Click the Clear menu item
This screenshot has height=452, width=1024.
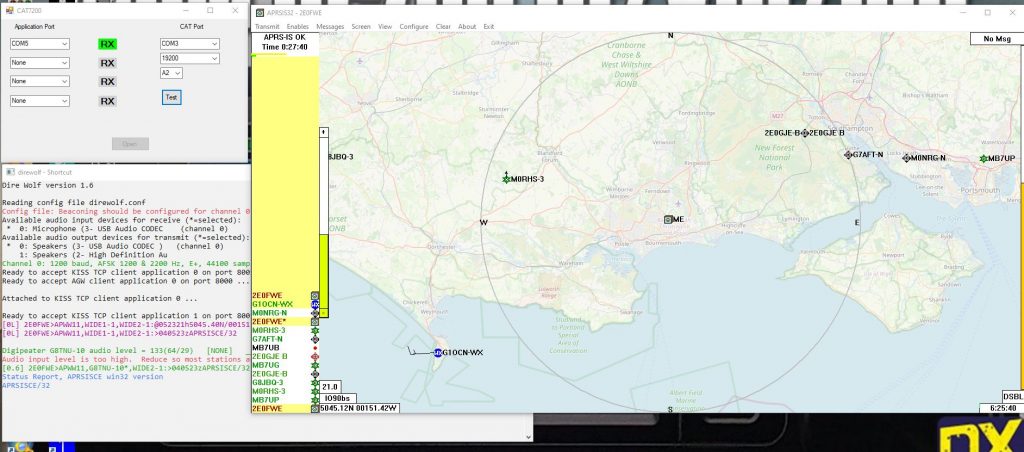pos(443,27)
